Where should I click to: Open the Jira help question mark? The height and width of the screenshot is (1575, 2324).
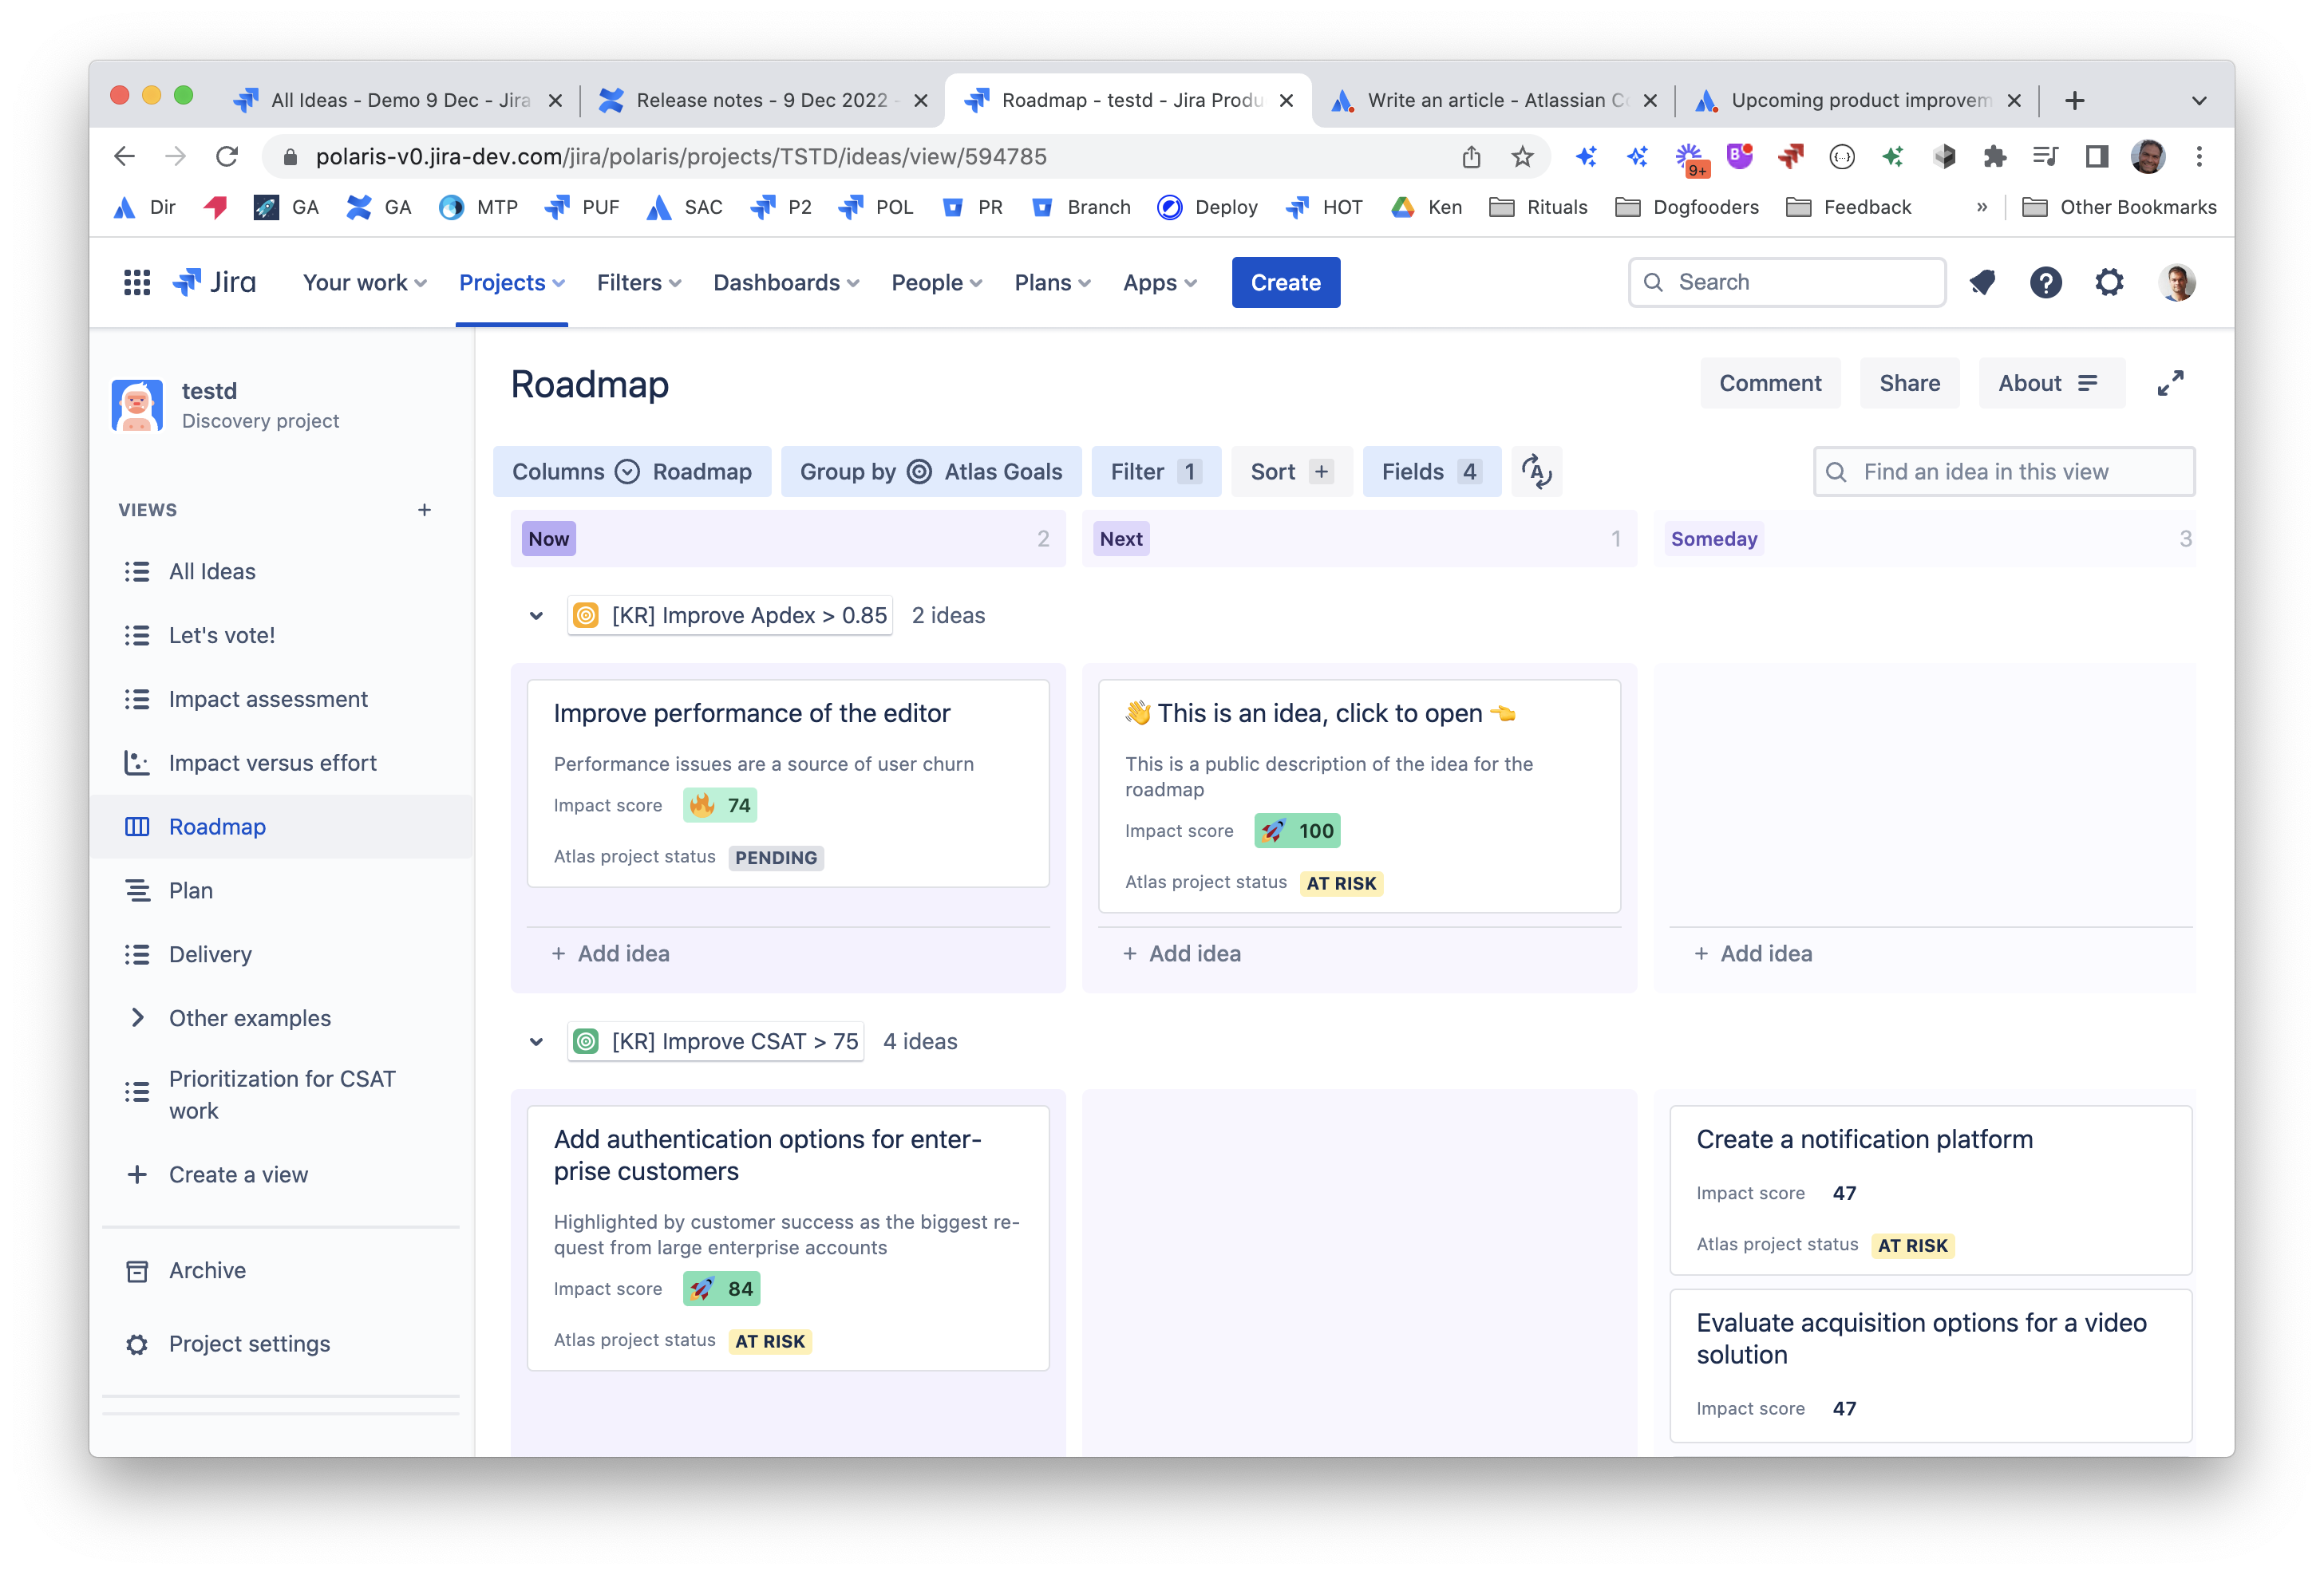coord(2045,282)
